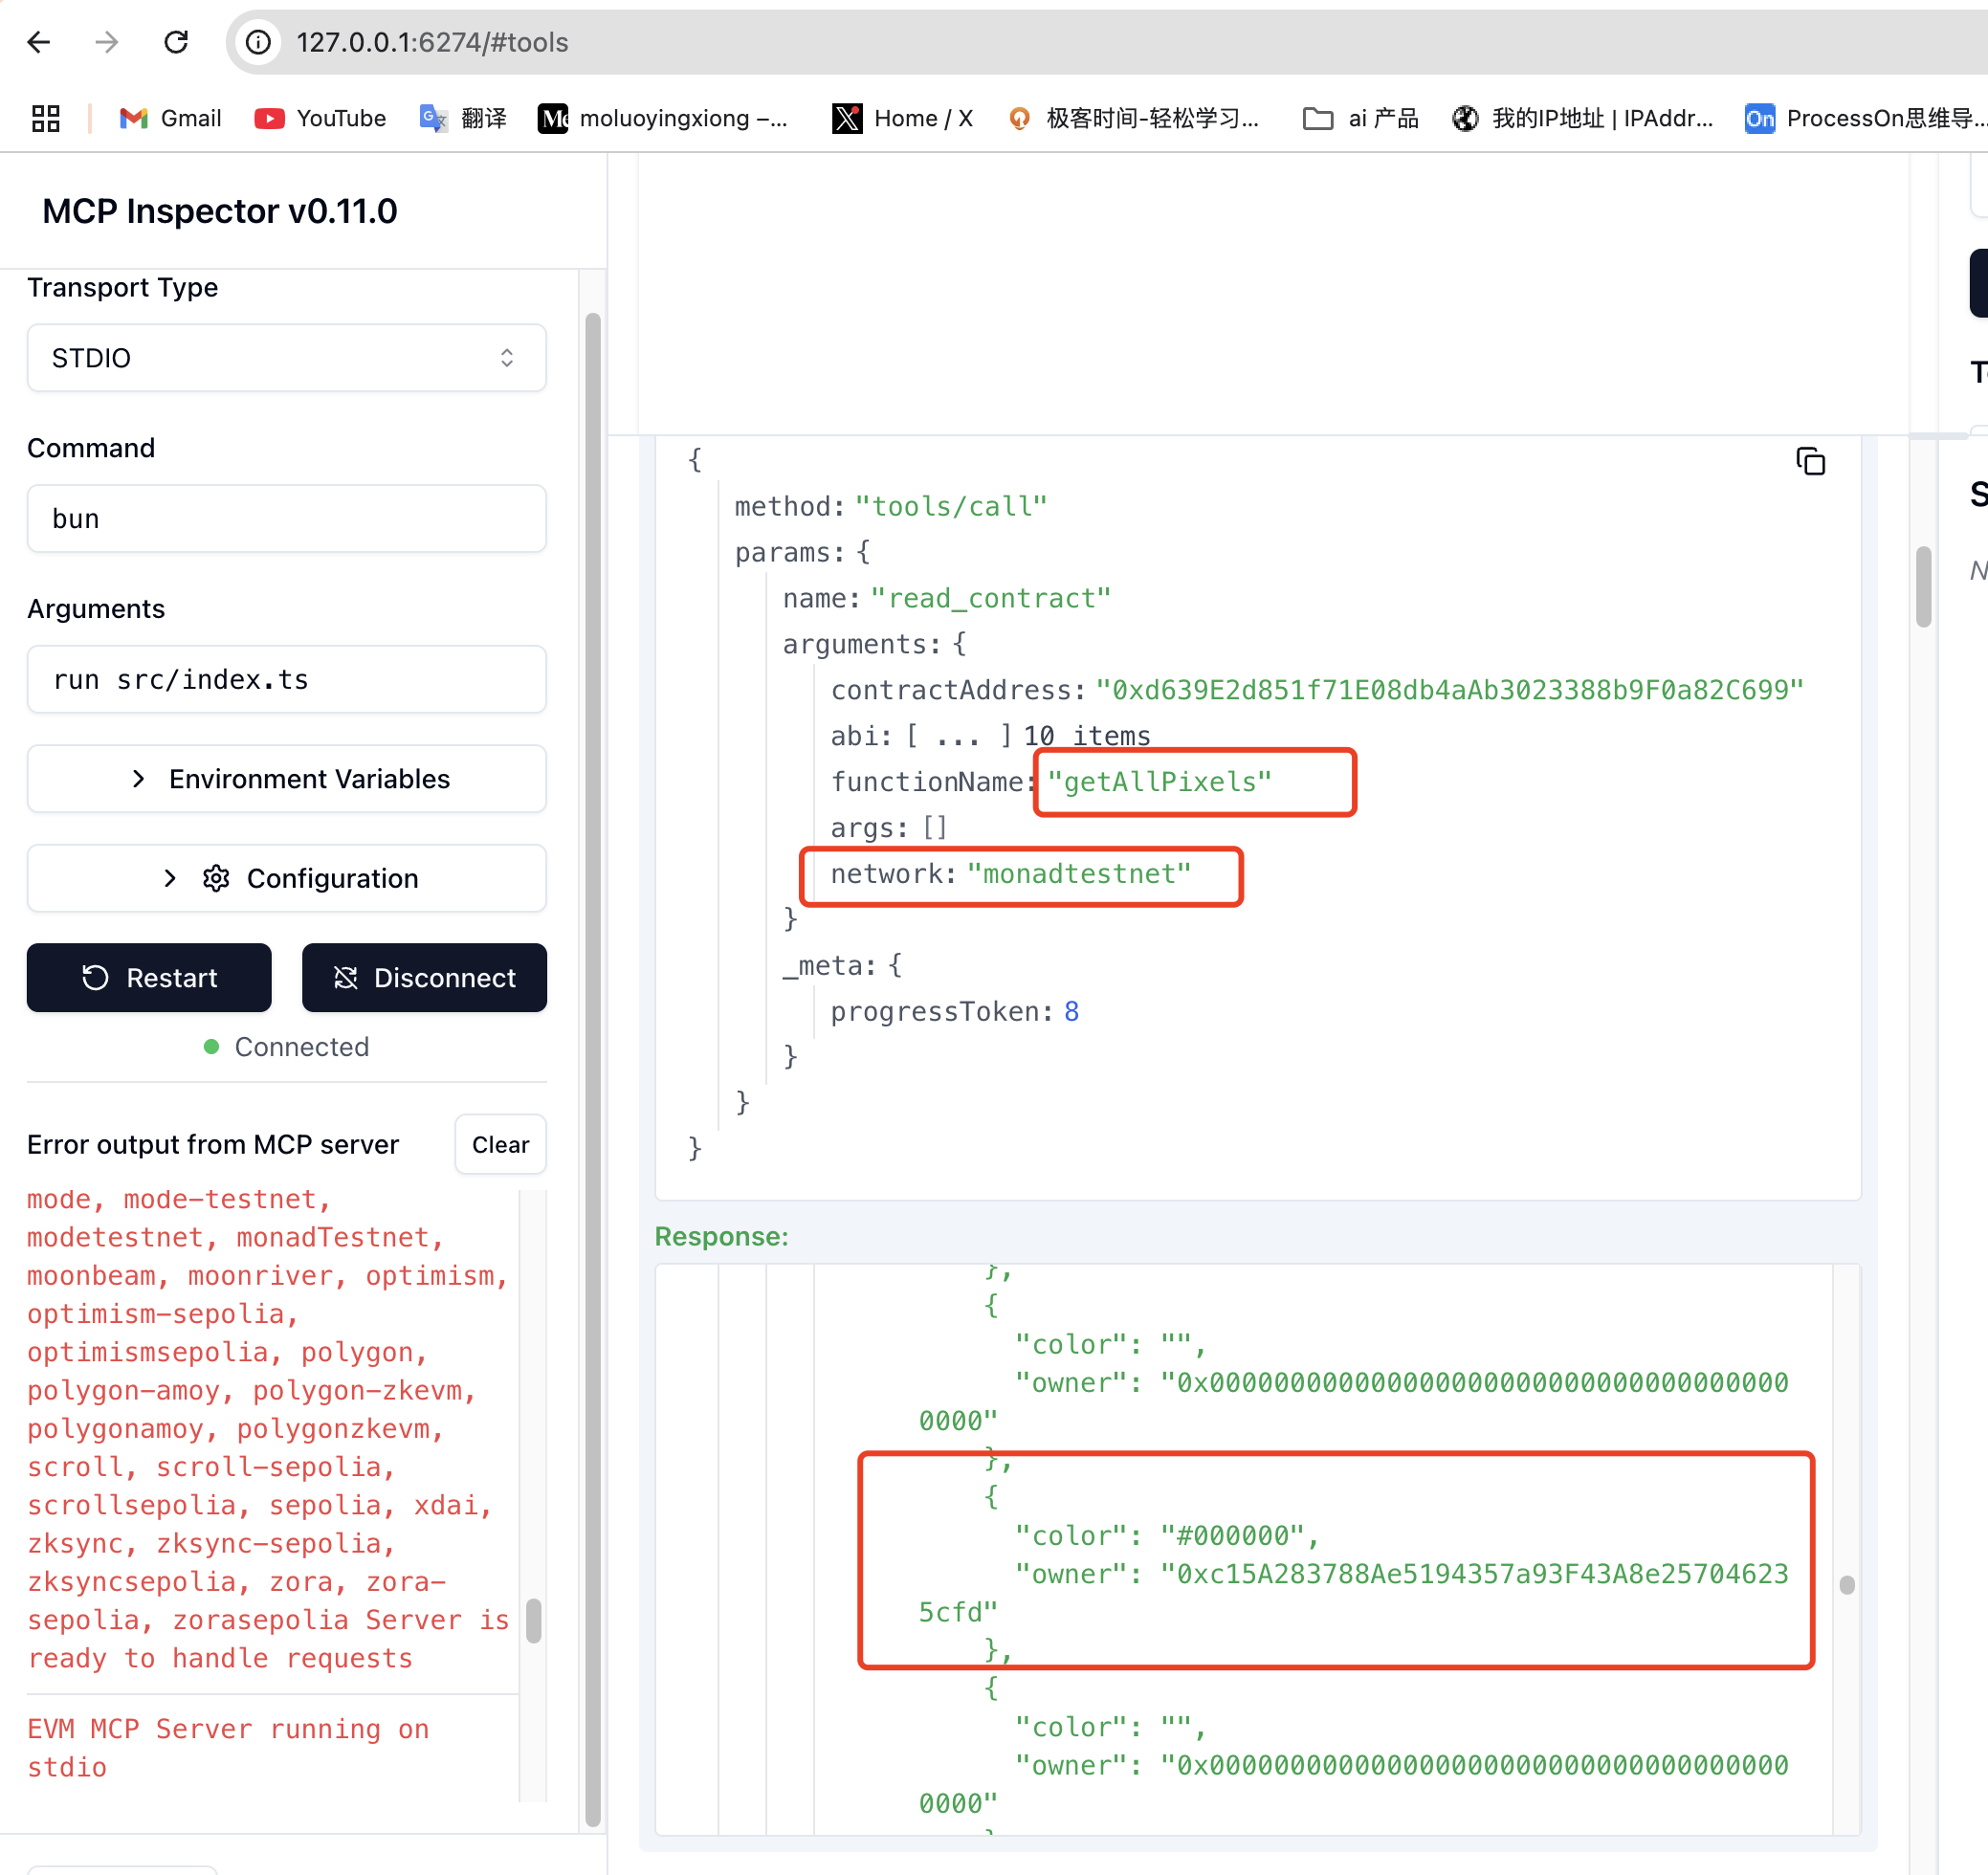This screenshot has height=1875, width=1988.
Task: Click the main panel vertical scrollbar thumb
Action: coord(1923,587)
